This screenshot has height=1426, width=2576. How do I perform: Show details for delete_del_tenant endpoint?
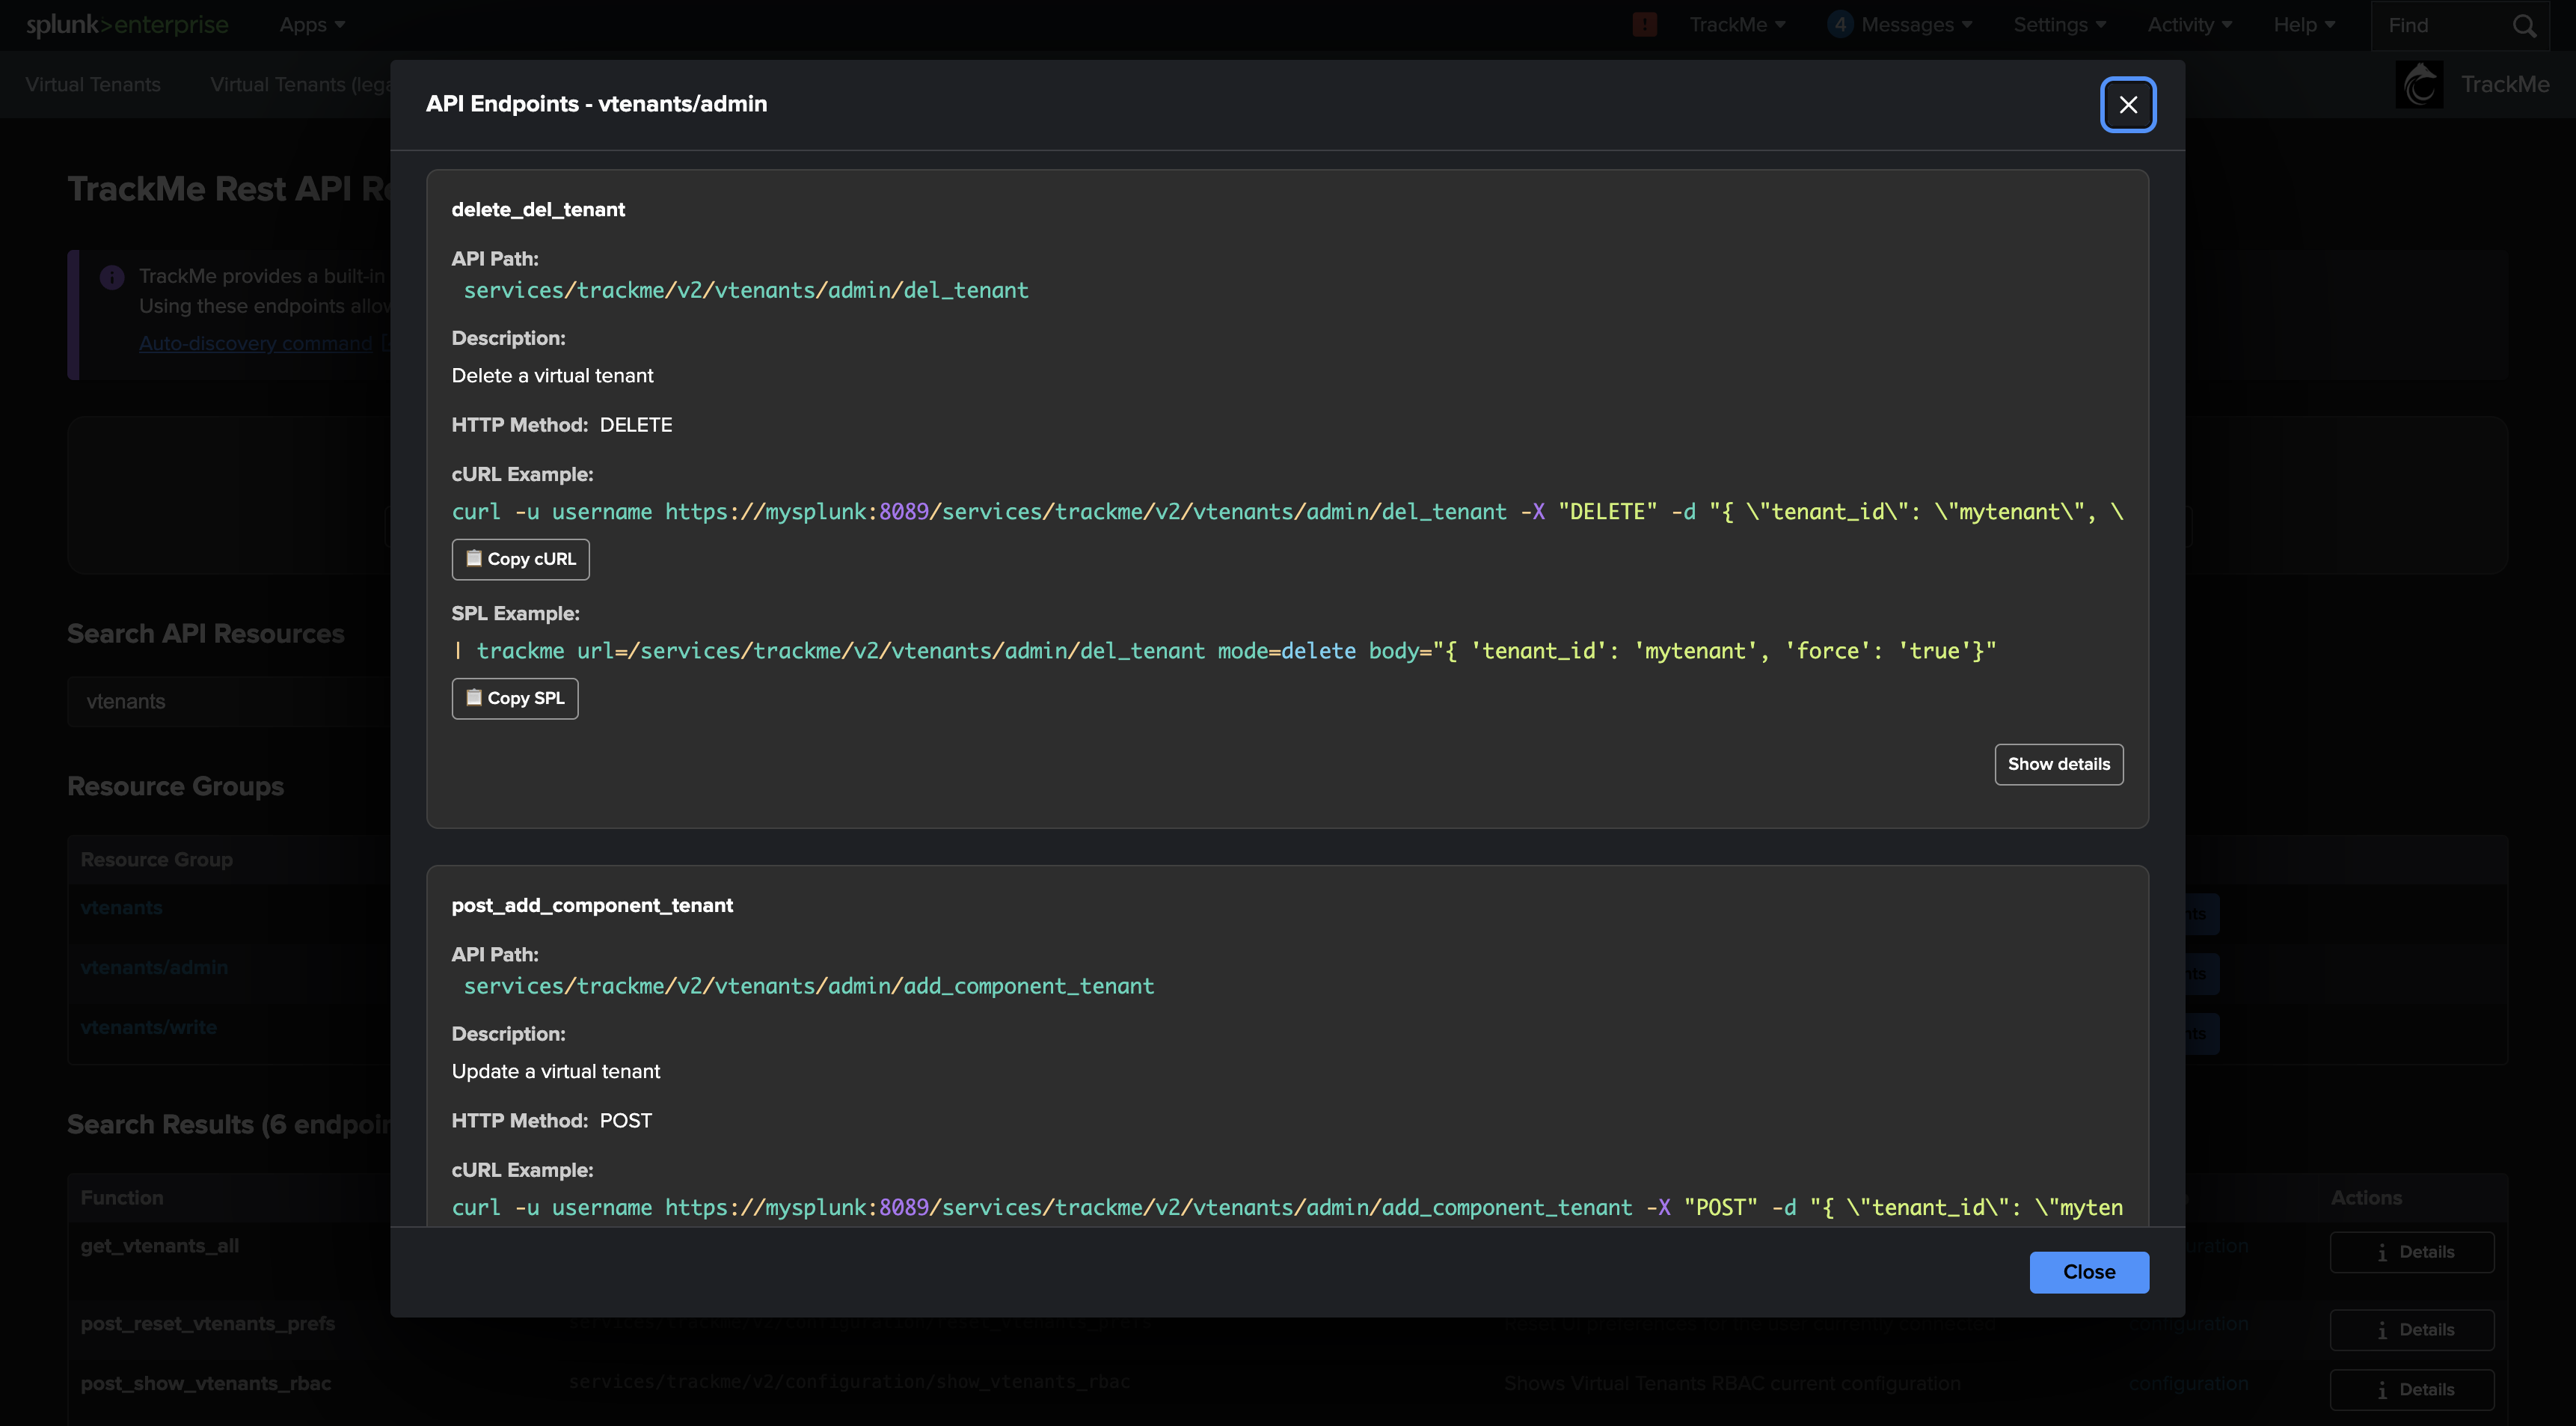click(2058, 764)
